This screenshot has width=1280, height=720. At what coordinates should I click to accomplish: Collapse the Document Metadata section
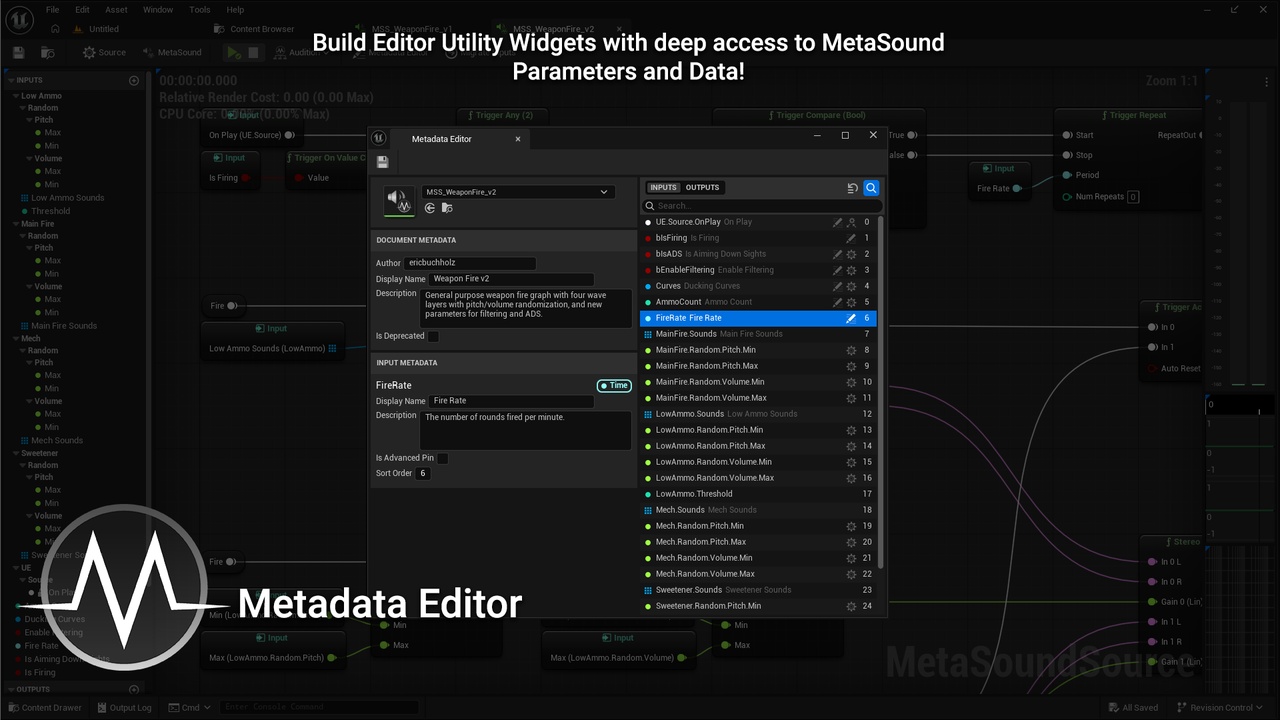416,240
